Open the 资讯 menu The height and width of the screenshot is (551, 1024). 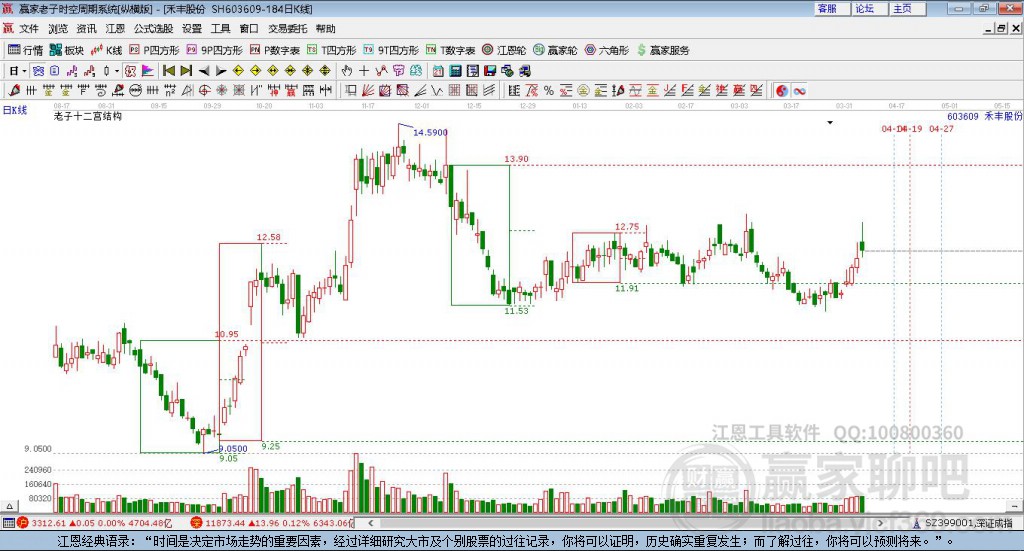click(86, 29)
